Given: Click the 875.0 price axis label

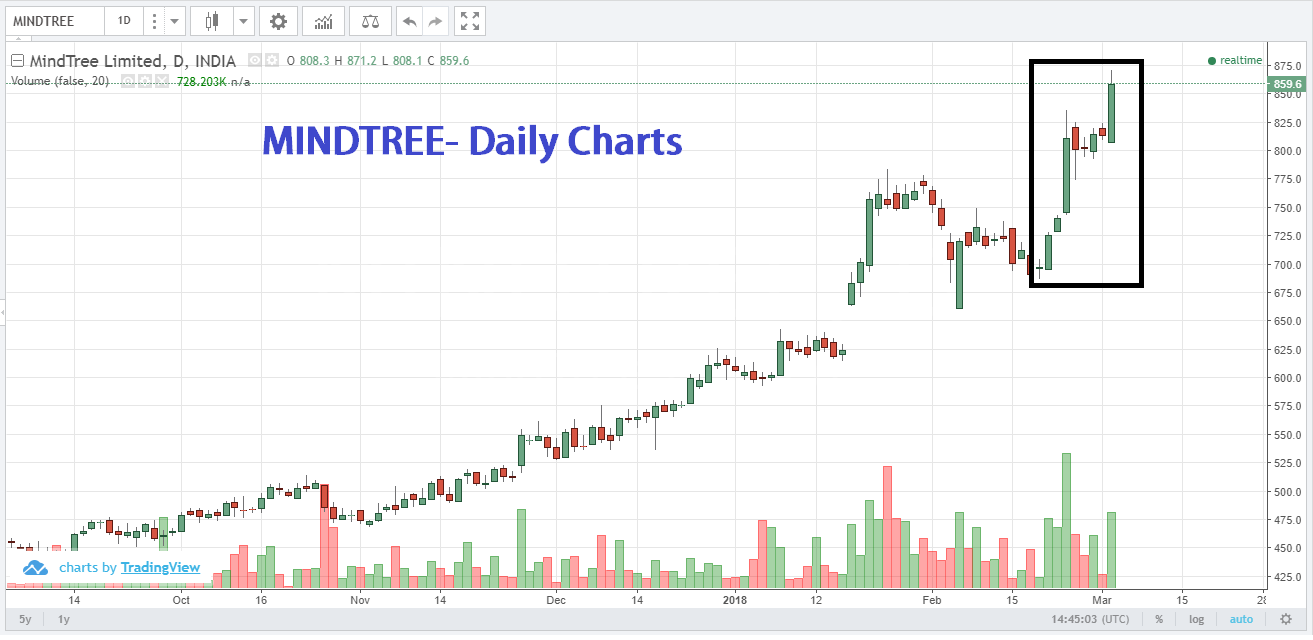Looking at the screenshot, I should (x=1288, y=66).
